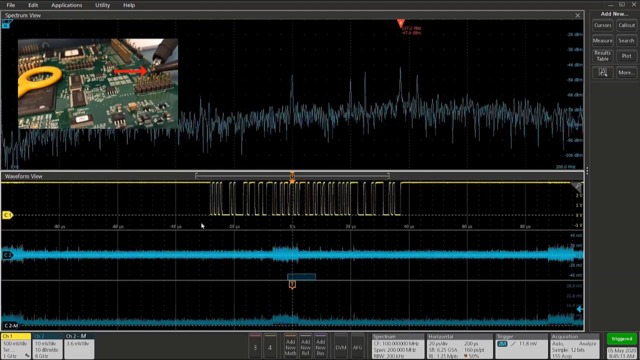Open the Trigger settings badge
The image size is (640, 360).
521,346
